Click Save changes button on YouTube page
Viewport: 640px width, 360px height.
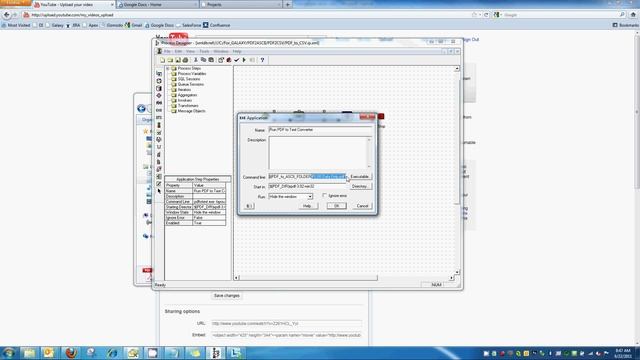pos(227,296)
